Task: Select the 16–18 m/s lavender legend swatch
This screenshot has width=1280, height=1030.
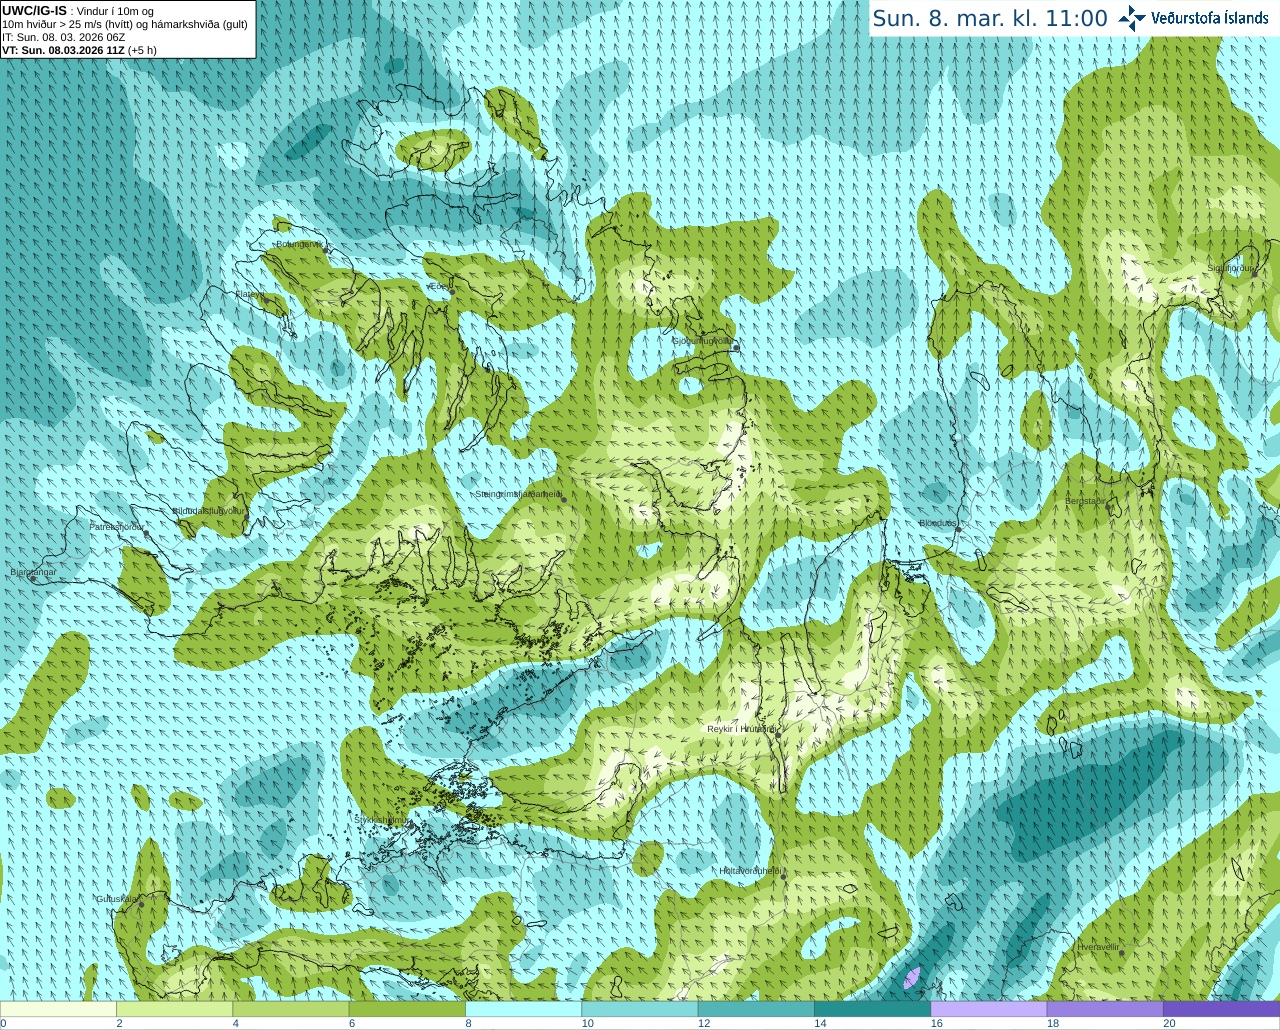Action: tap(988, 1009)
